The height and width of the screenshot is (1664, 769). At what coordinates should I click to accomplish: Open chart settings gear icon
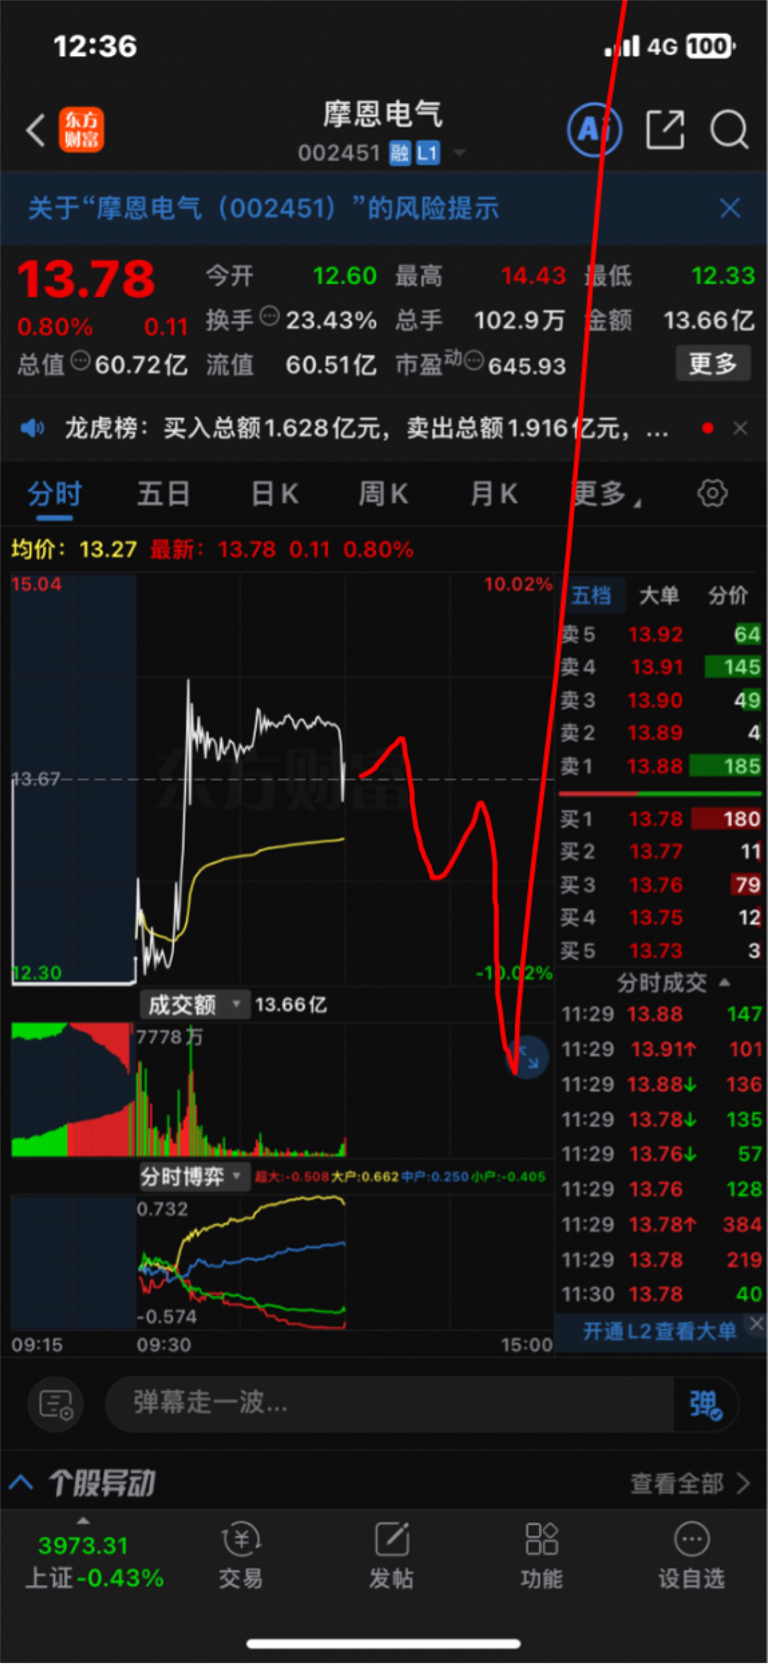(712, 493)
